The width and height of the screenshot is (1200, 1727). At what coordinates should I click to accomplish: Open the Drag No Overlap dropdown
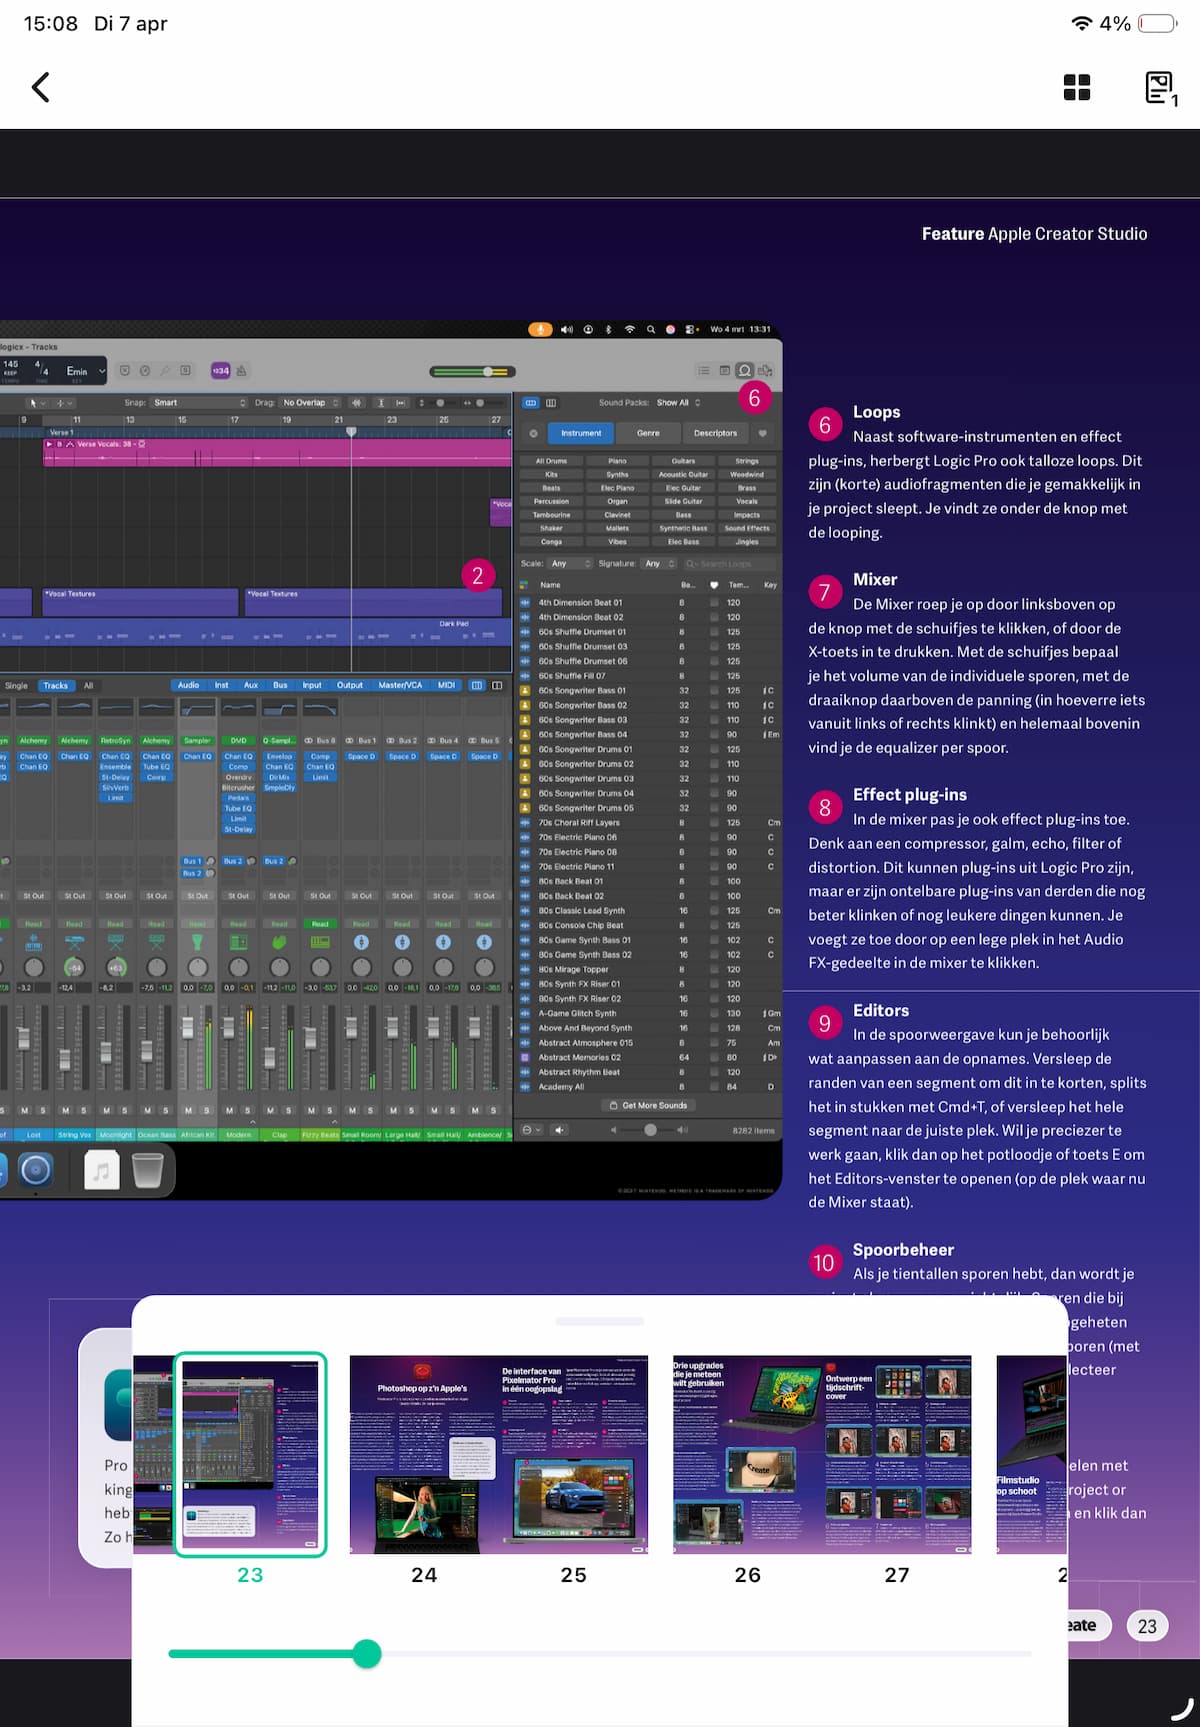click(x=310, y=402)
